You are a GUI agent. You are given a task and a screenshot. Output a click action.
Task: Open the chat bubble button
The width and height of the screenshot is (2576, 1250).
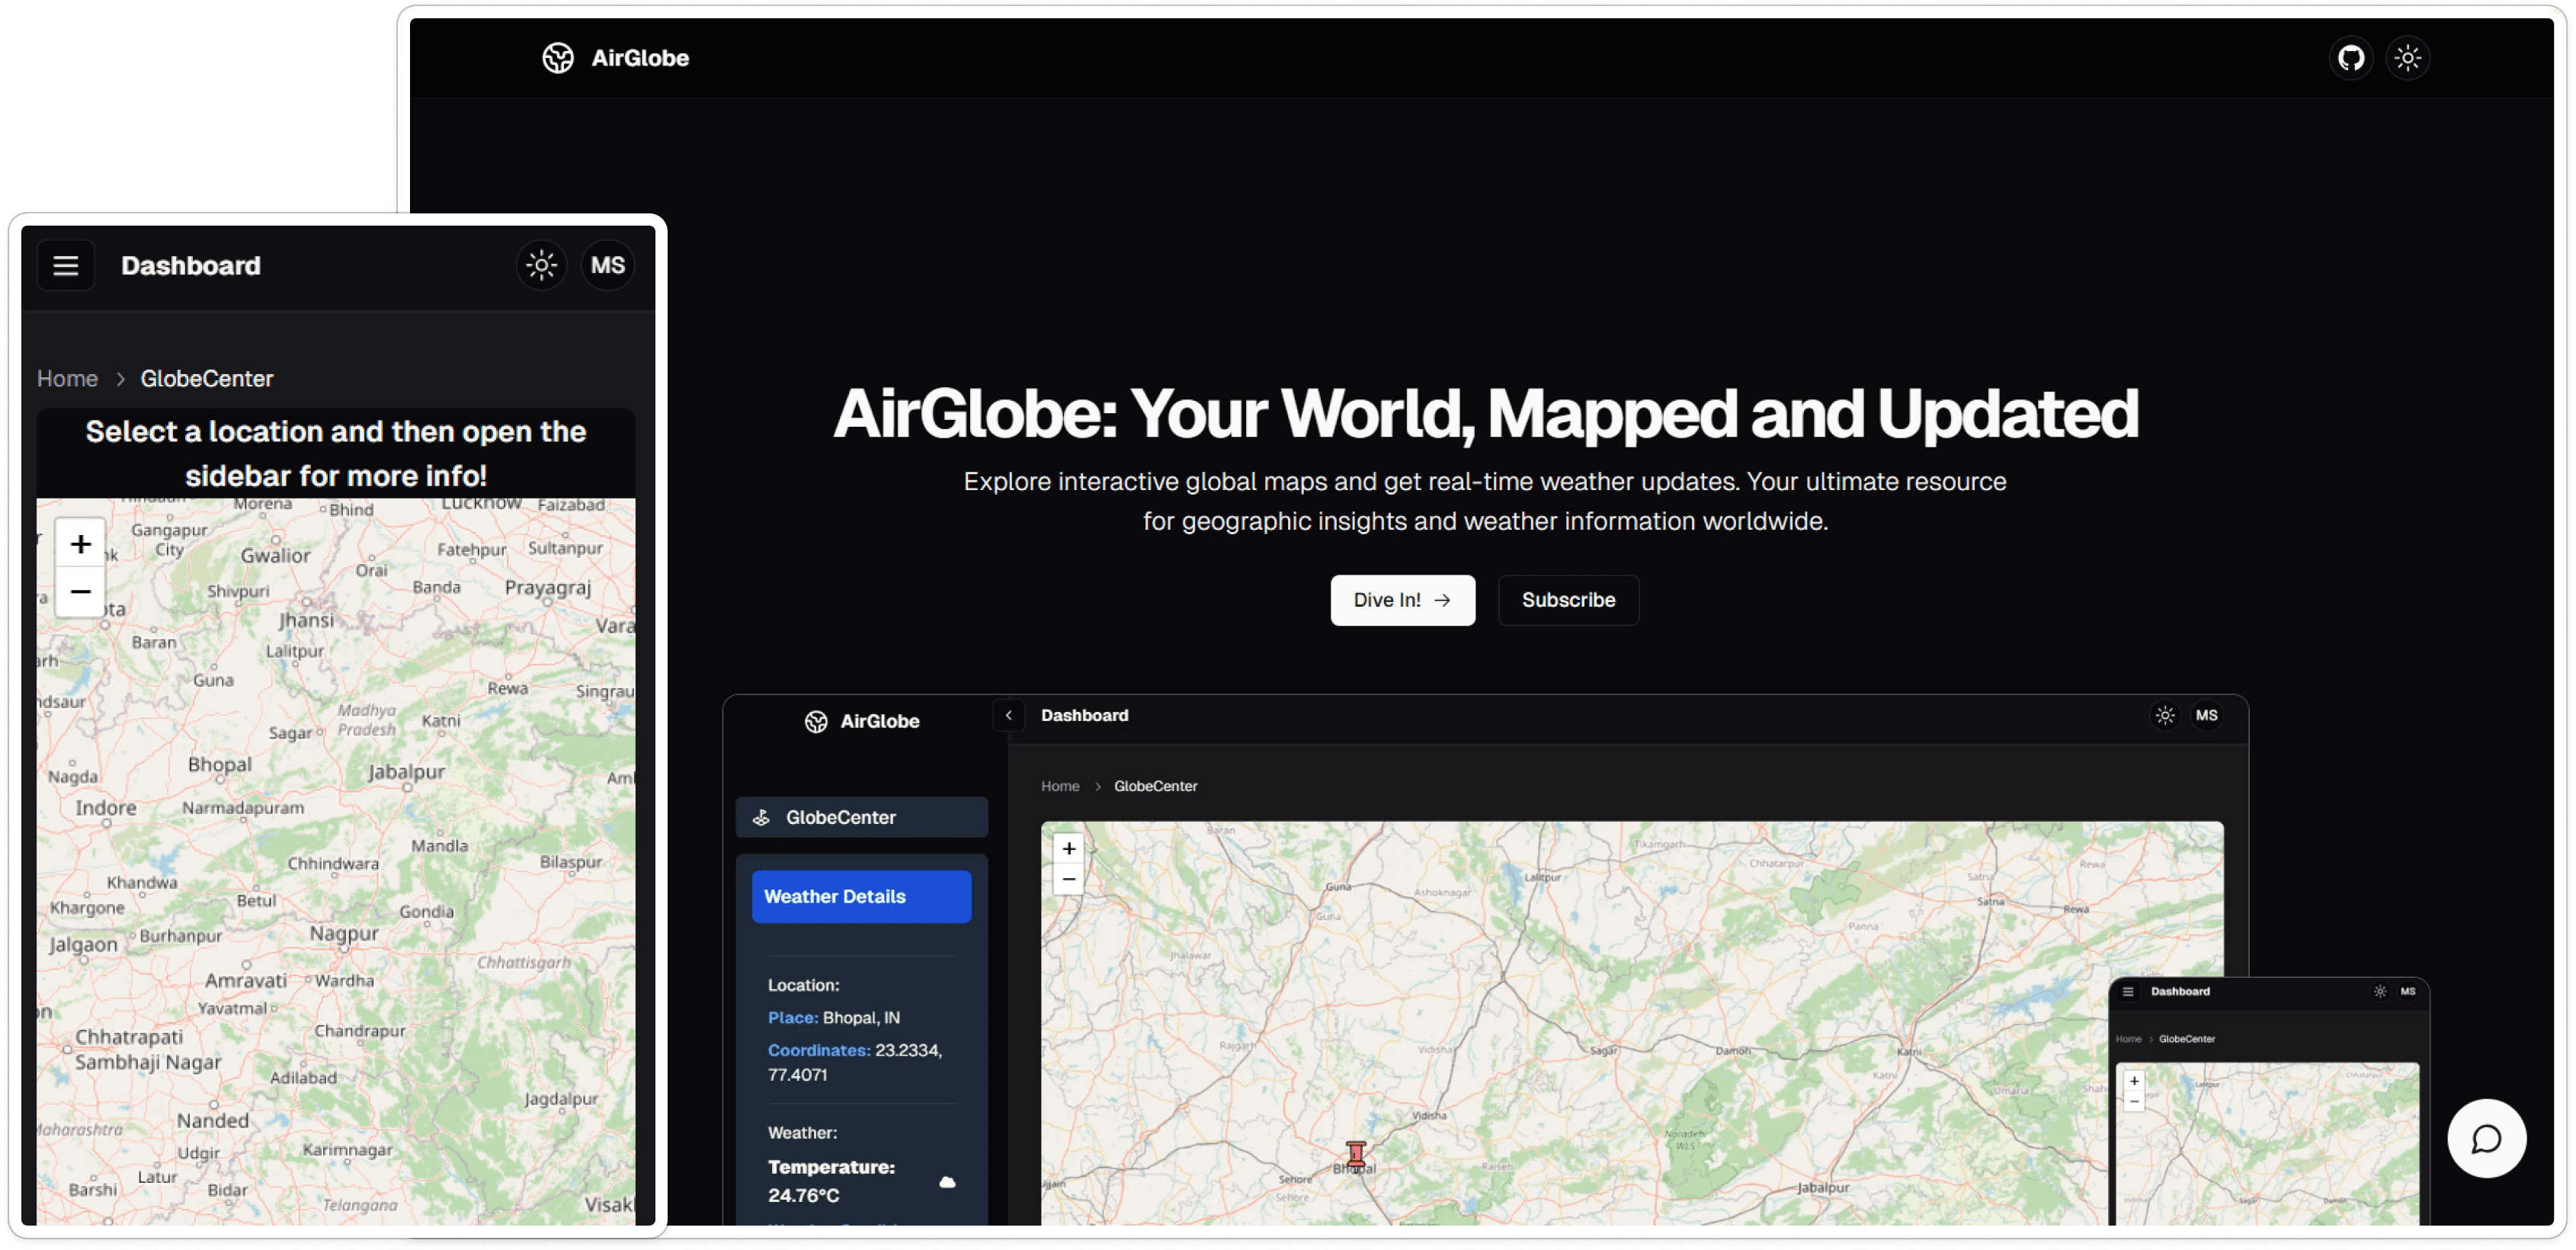tap(2486, 1139)
